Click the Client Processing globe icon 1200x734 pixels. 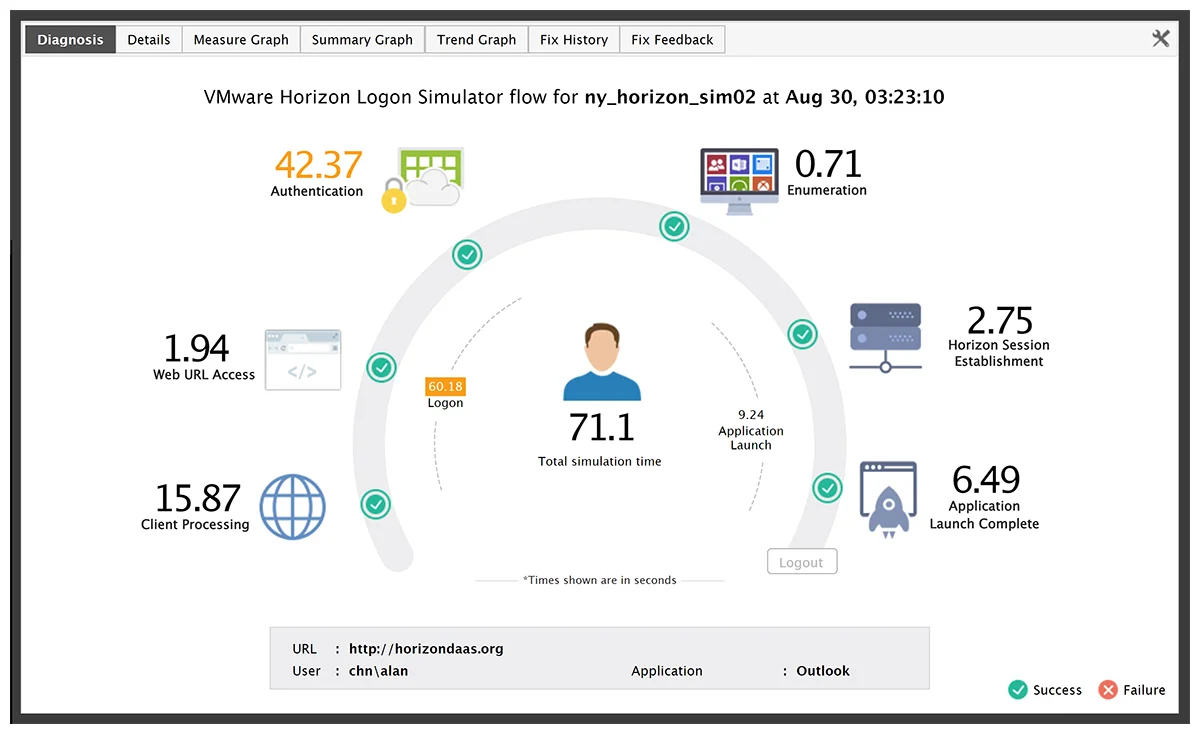click(293, 507)
